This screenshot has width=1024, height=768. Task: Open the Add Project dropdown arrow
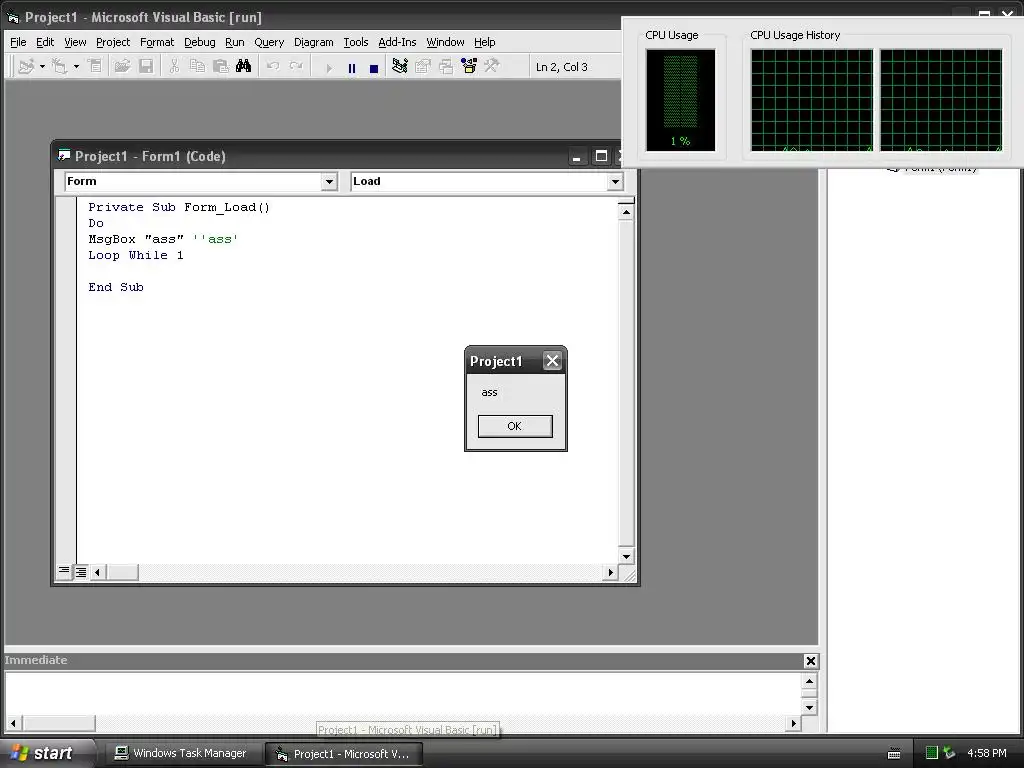42,67
